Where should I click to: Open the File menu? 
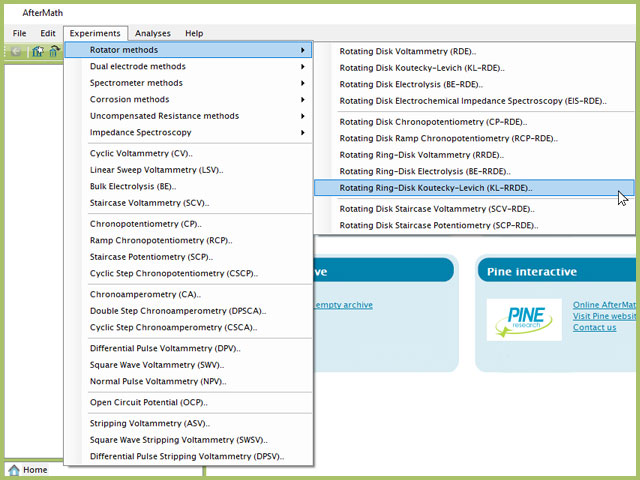[x=19, y=33]
